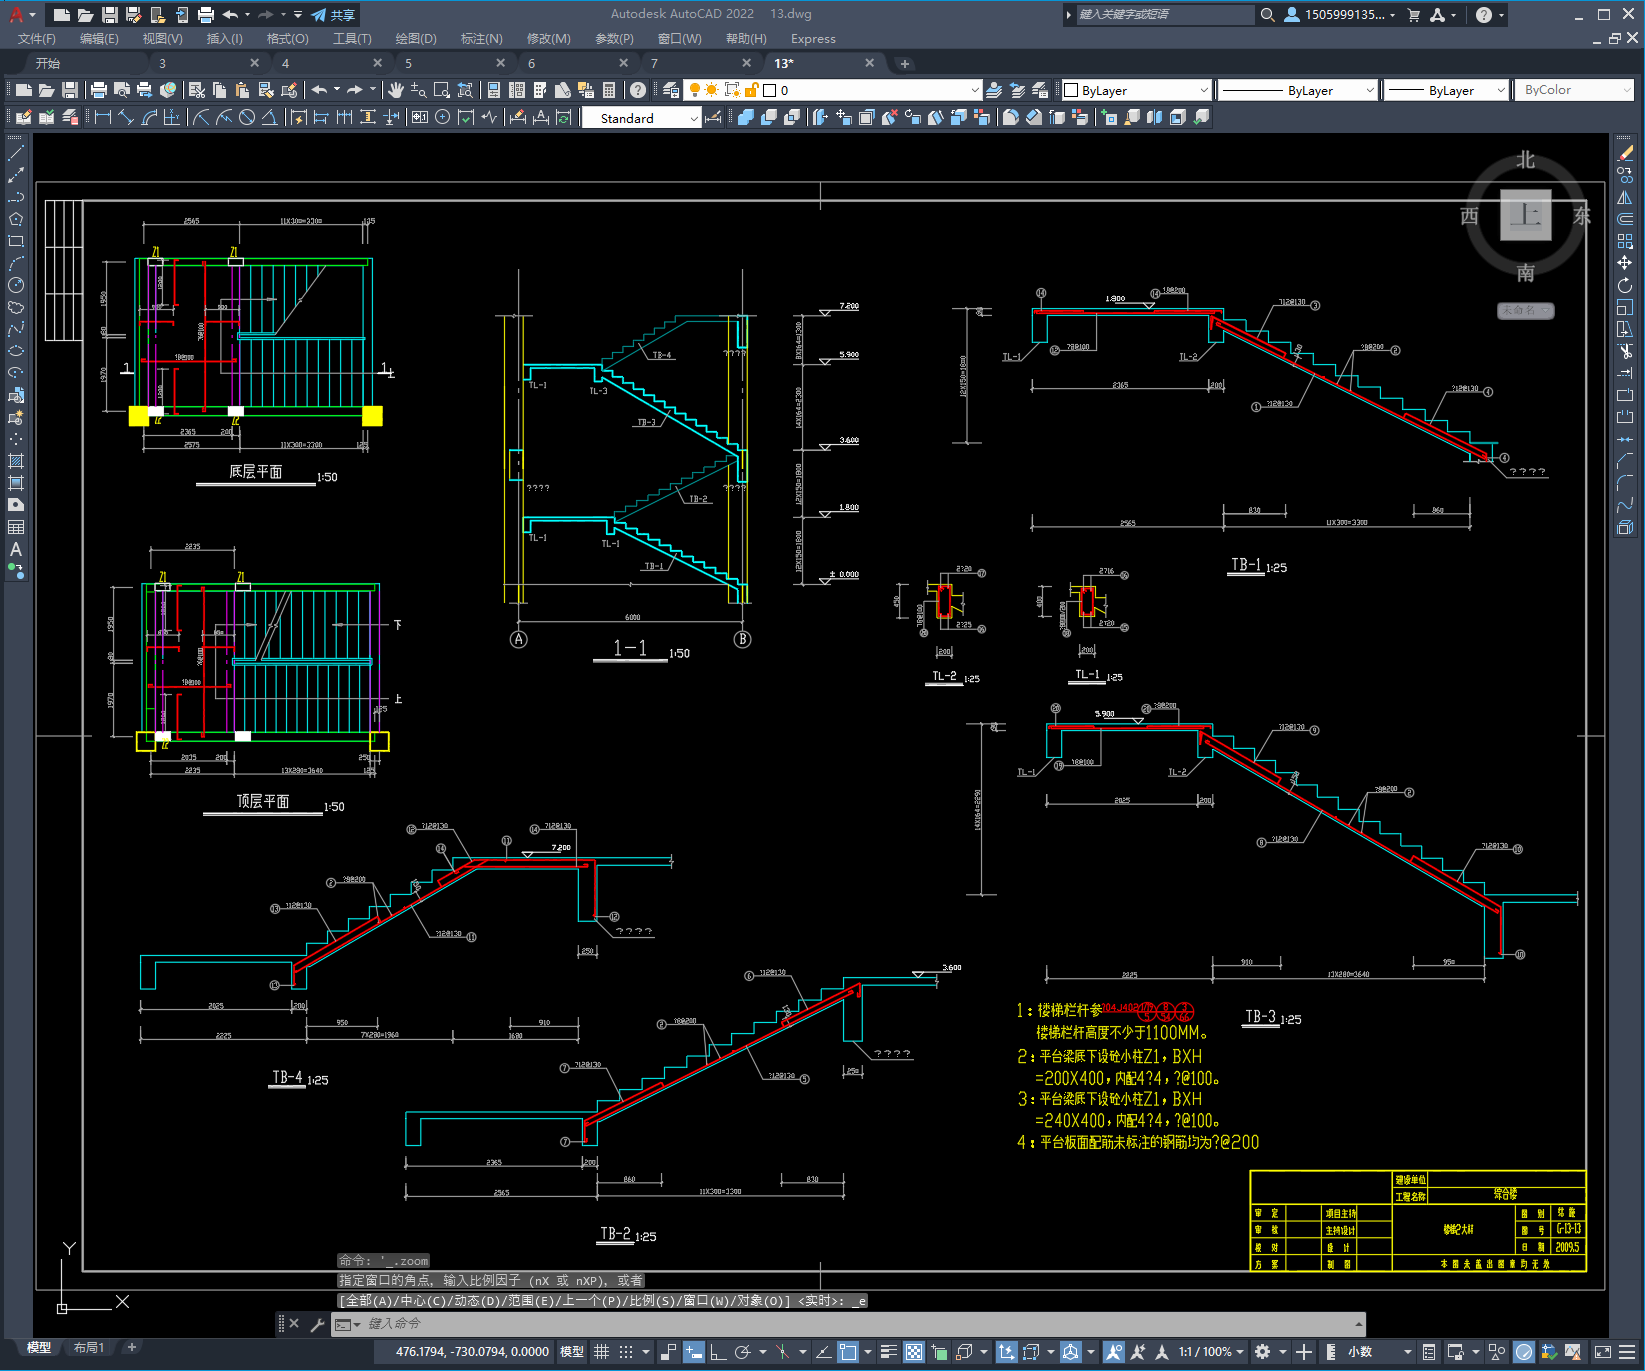Toggle drawing grid display
This screenshot has width=1645, height=1371.
coord(601,1352)
